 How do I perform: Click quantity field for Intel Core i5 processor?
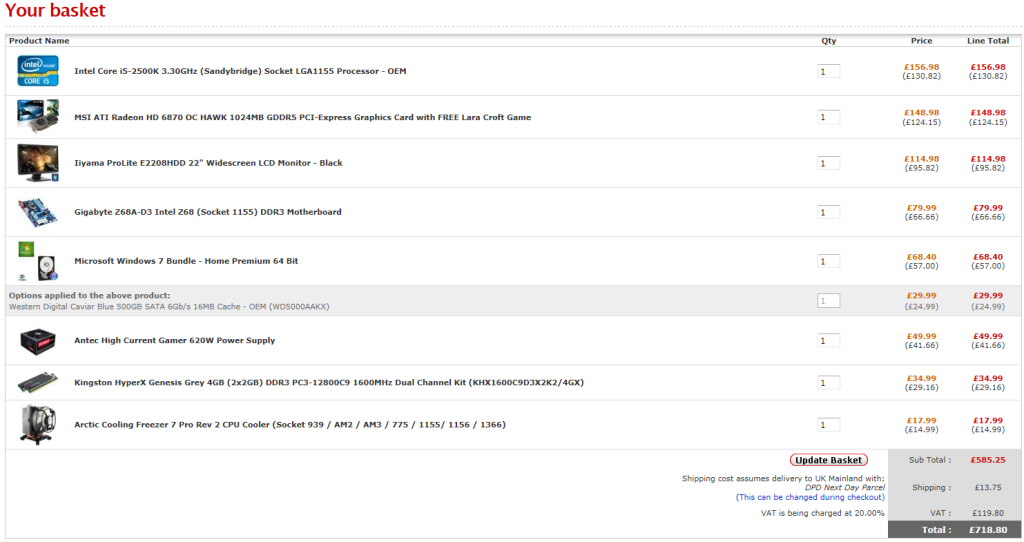click(829, 71)
